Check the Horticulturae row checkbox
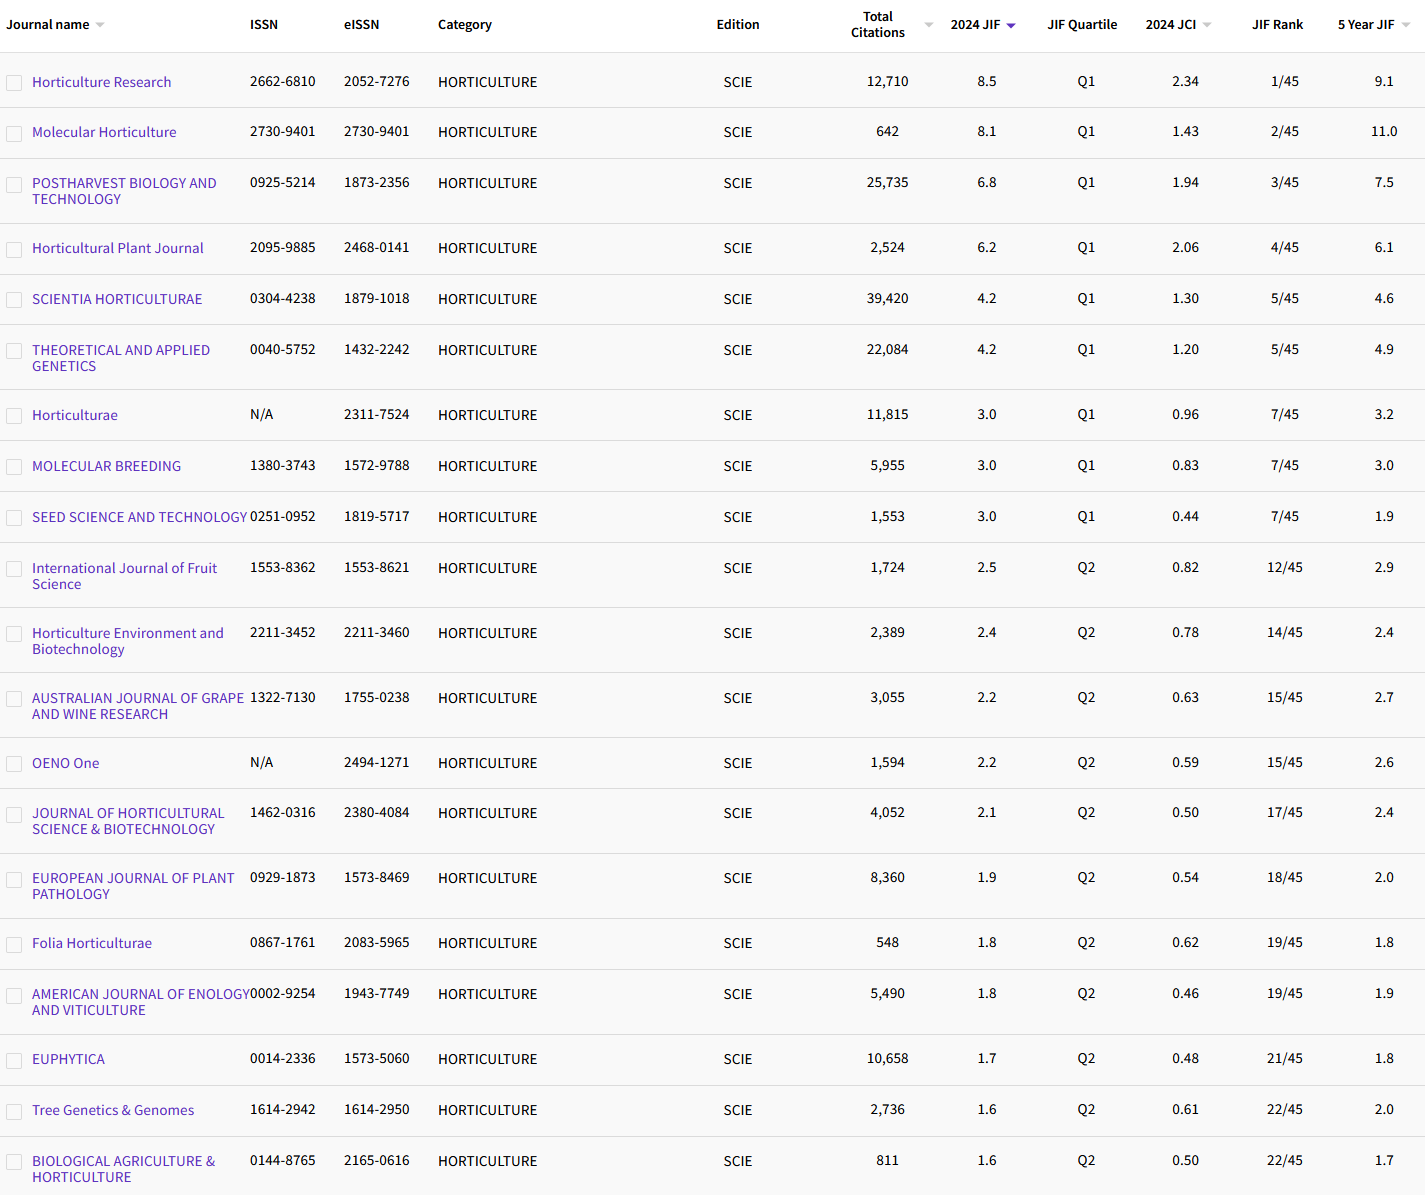The height and width of the screenshot is (1195, 1425). (14, 416)
